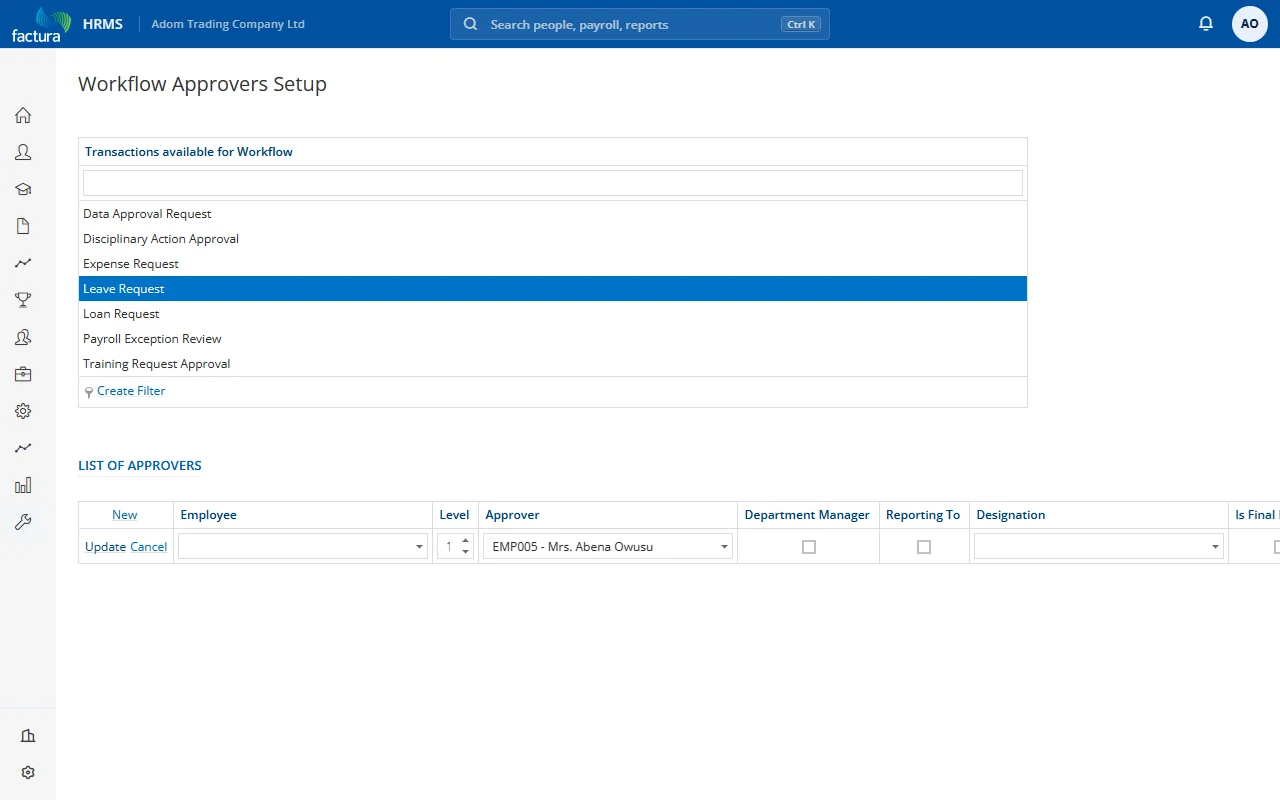This screenshot has height=800, width=1280.
Task: Increase the Level stepper value
Action: click(465, 540)
